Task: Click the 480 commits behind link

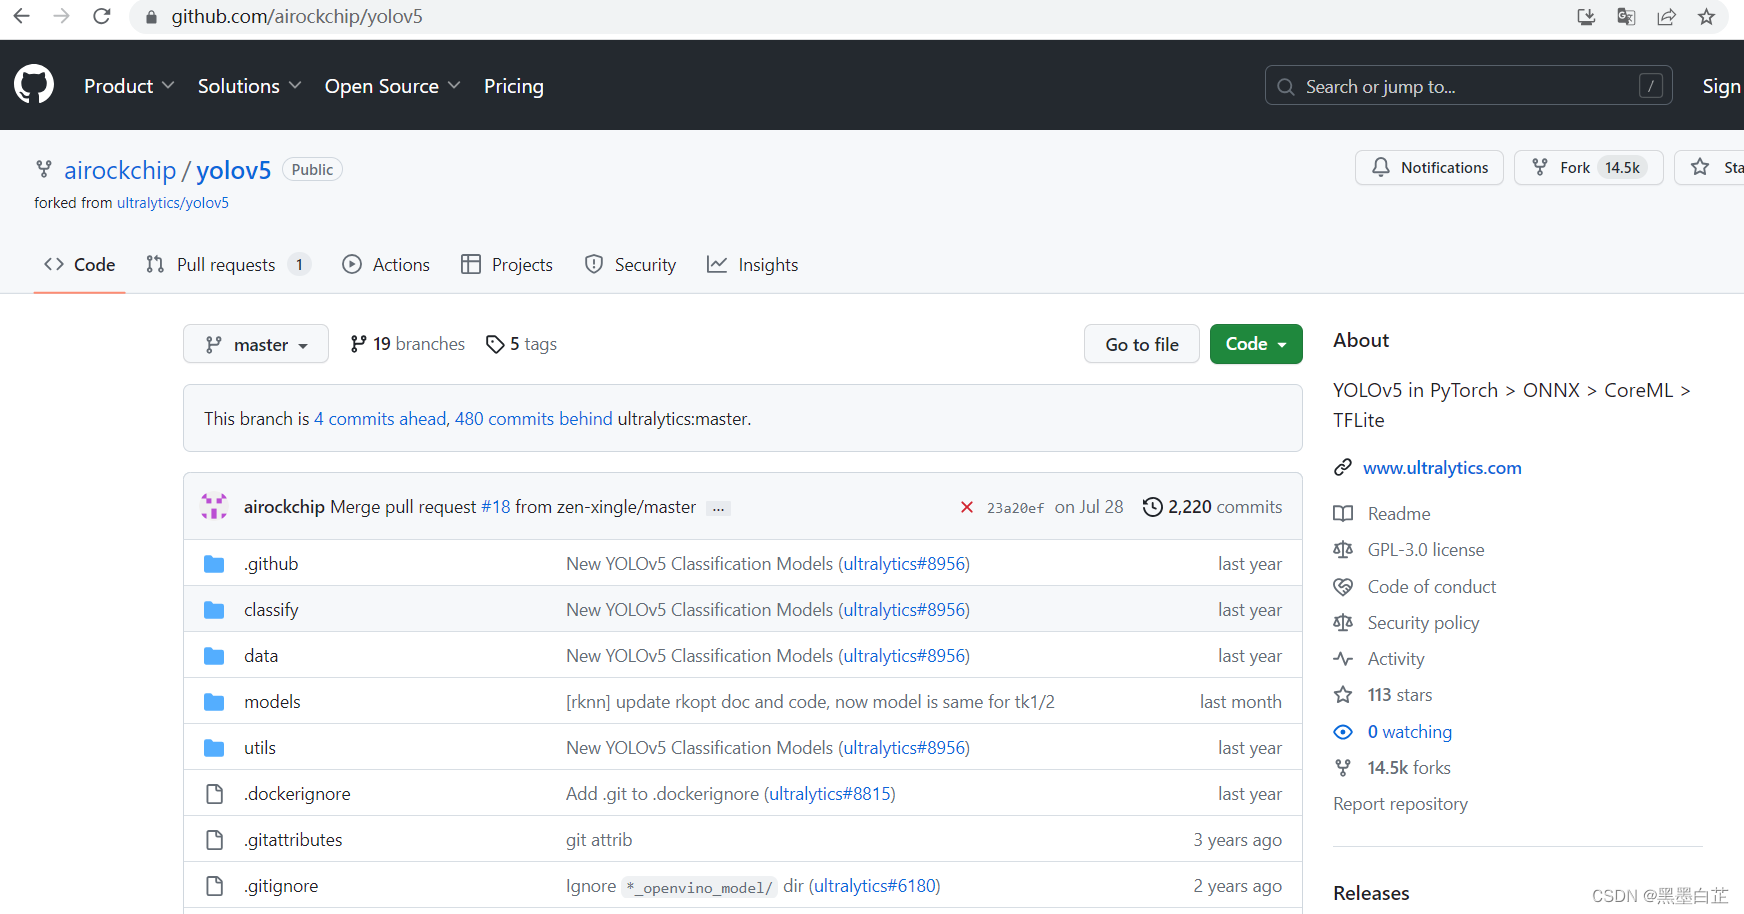Action: 534,419
